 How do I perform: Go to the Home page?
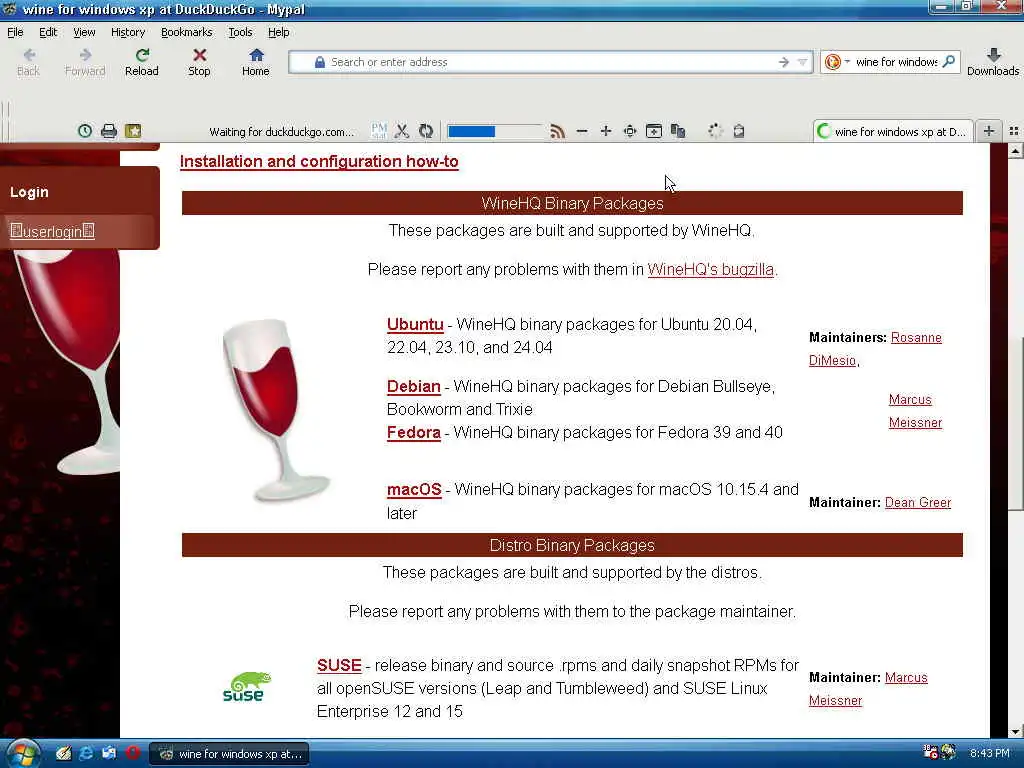pyautogui.click(x=255, y=62)
